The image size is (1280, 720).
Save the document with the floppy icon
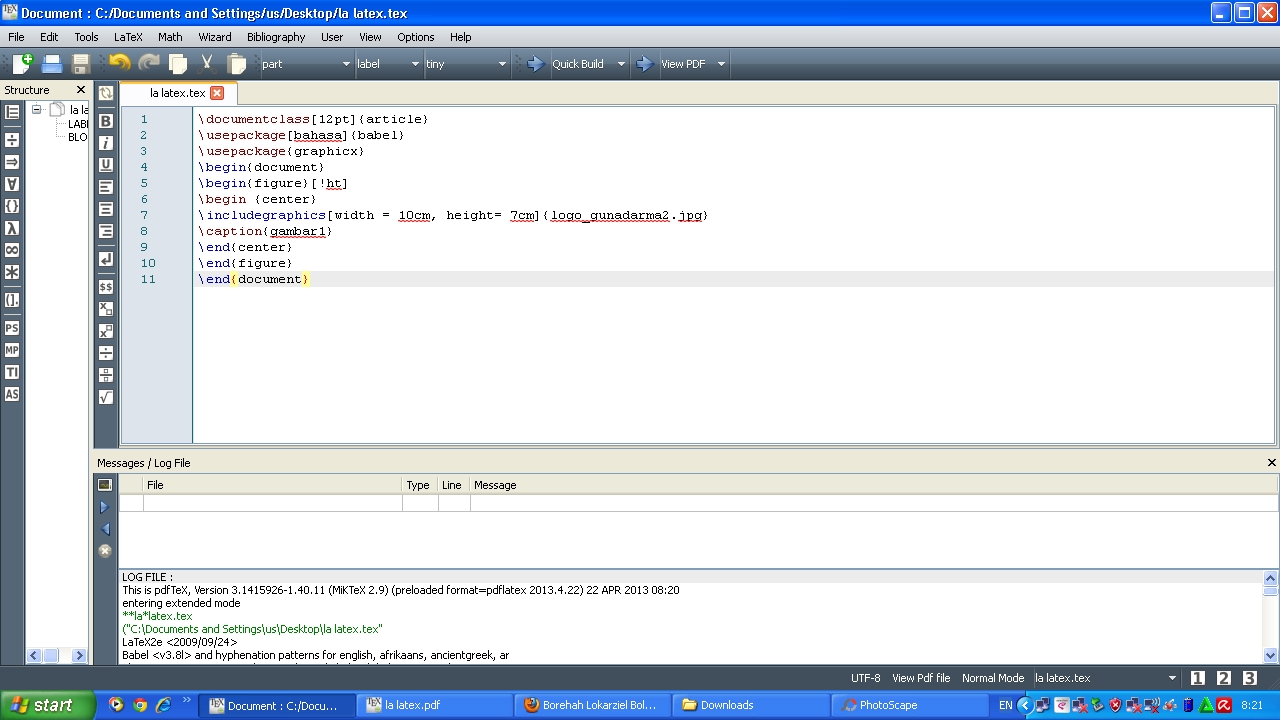pos(81,63)
